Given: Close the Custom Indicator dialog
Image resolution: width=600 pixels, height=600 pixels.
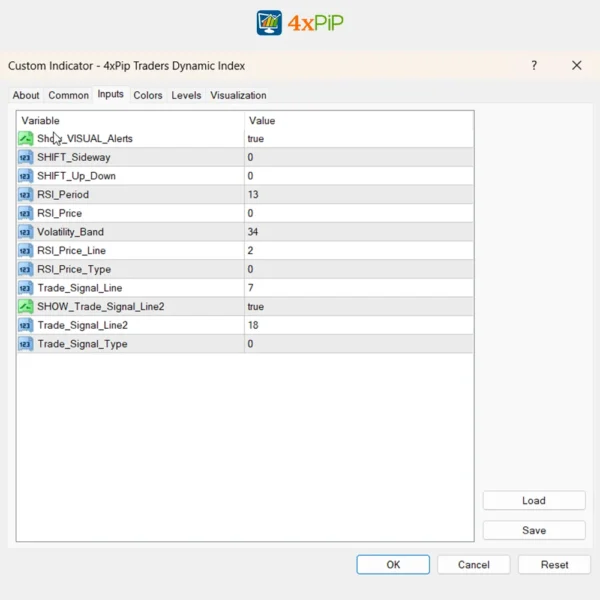Looking at the screenshot, I should coord(577,66).
